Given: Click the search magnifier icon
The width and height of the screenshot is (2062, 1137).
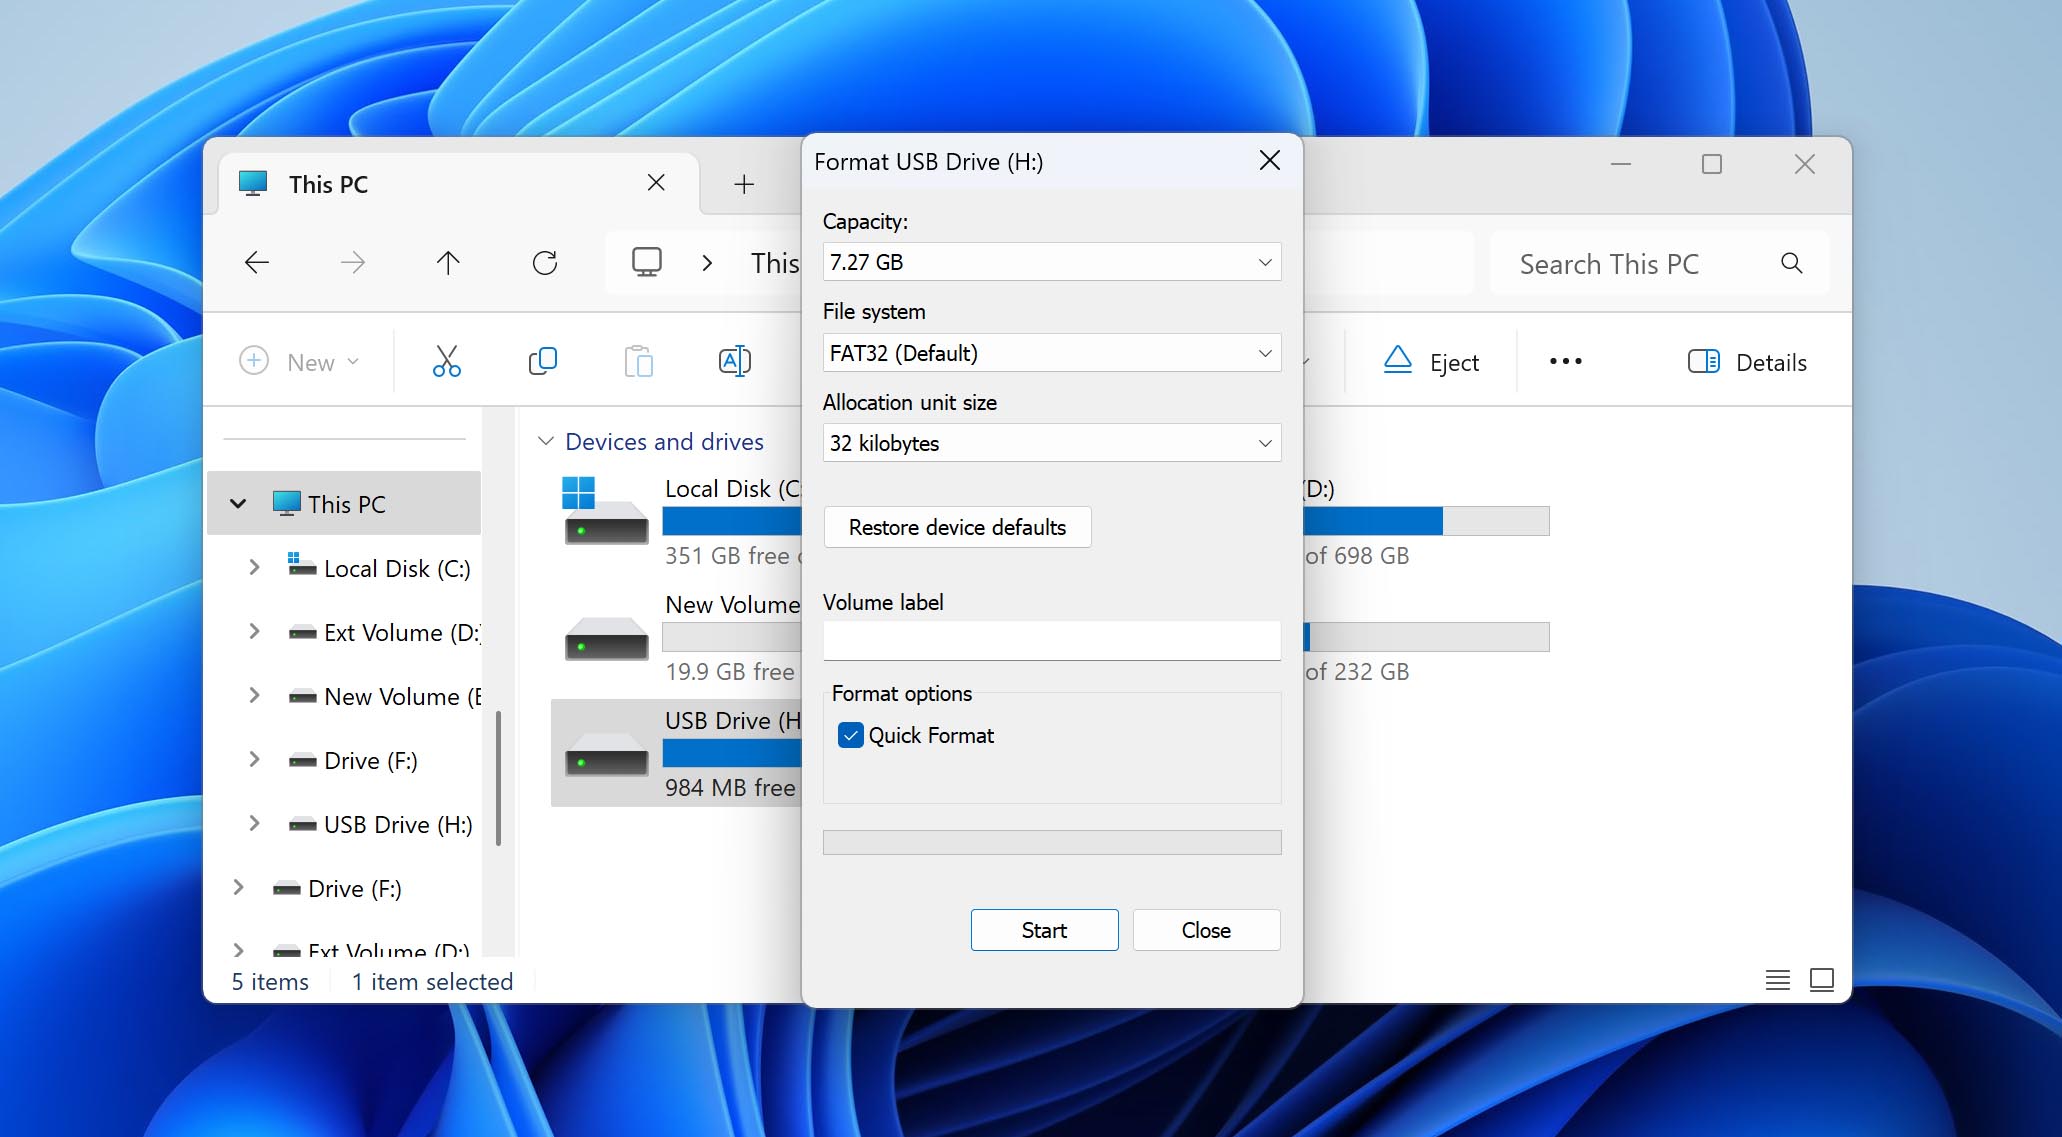Looking at the screenshot, I should (x=1792, y=263).
